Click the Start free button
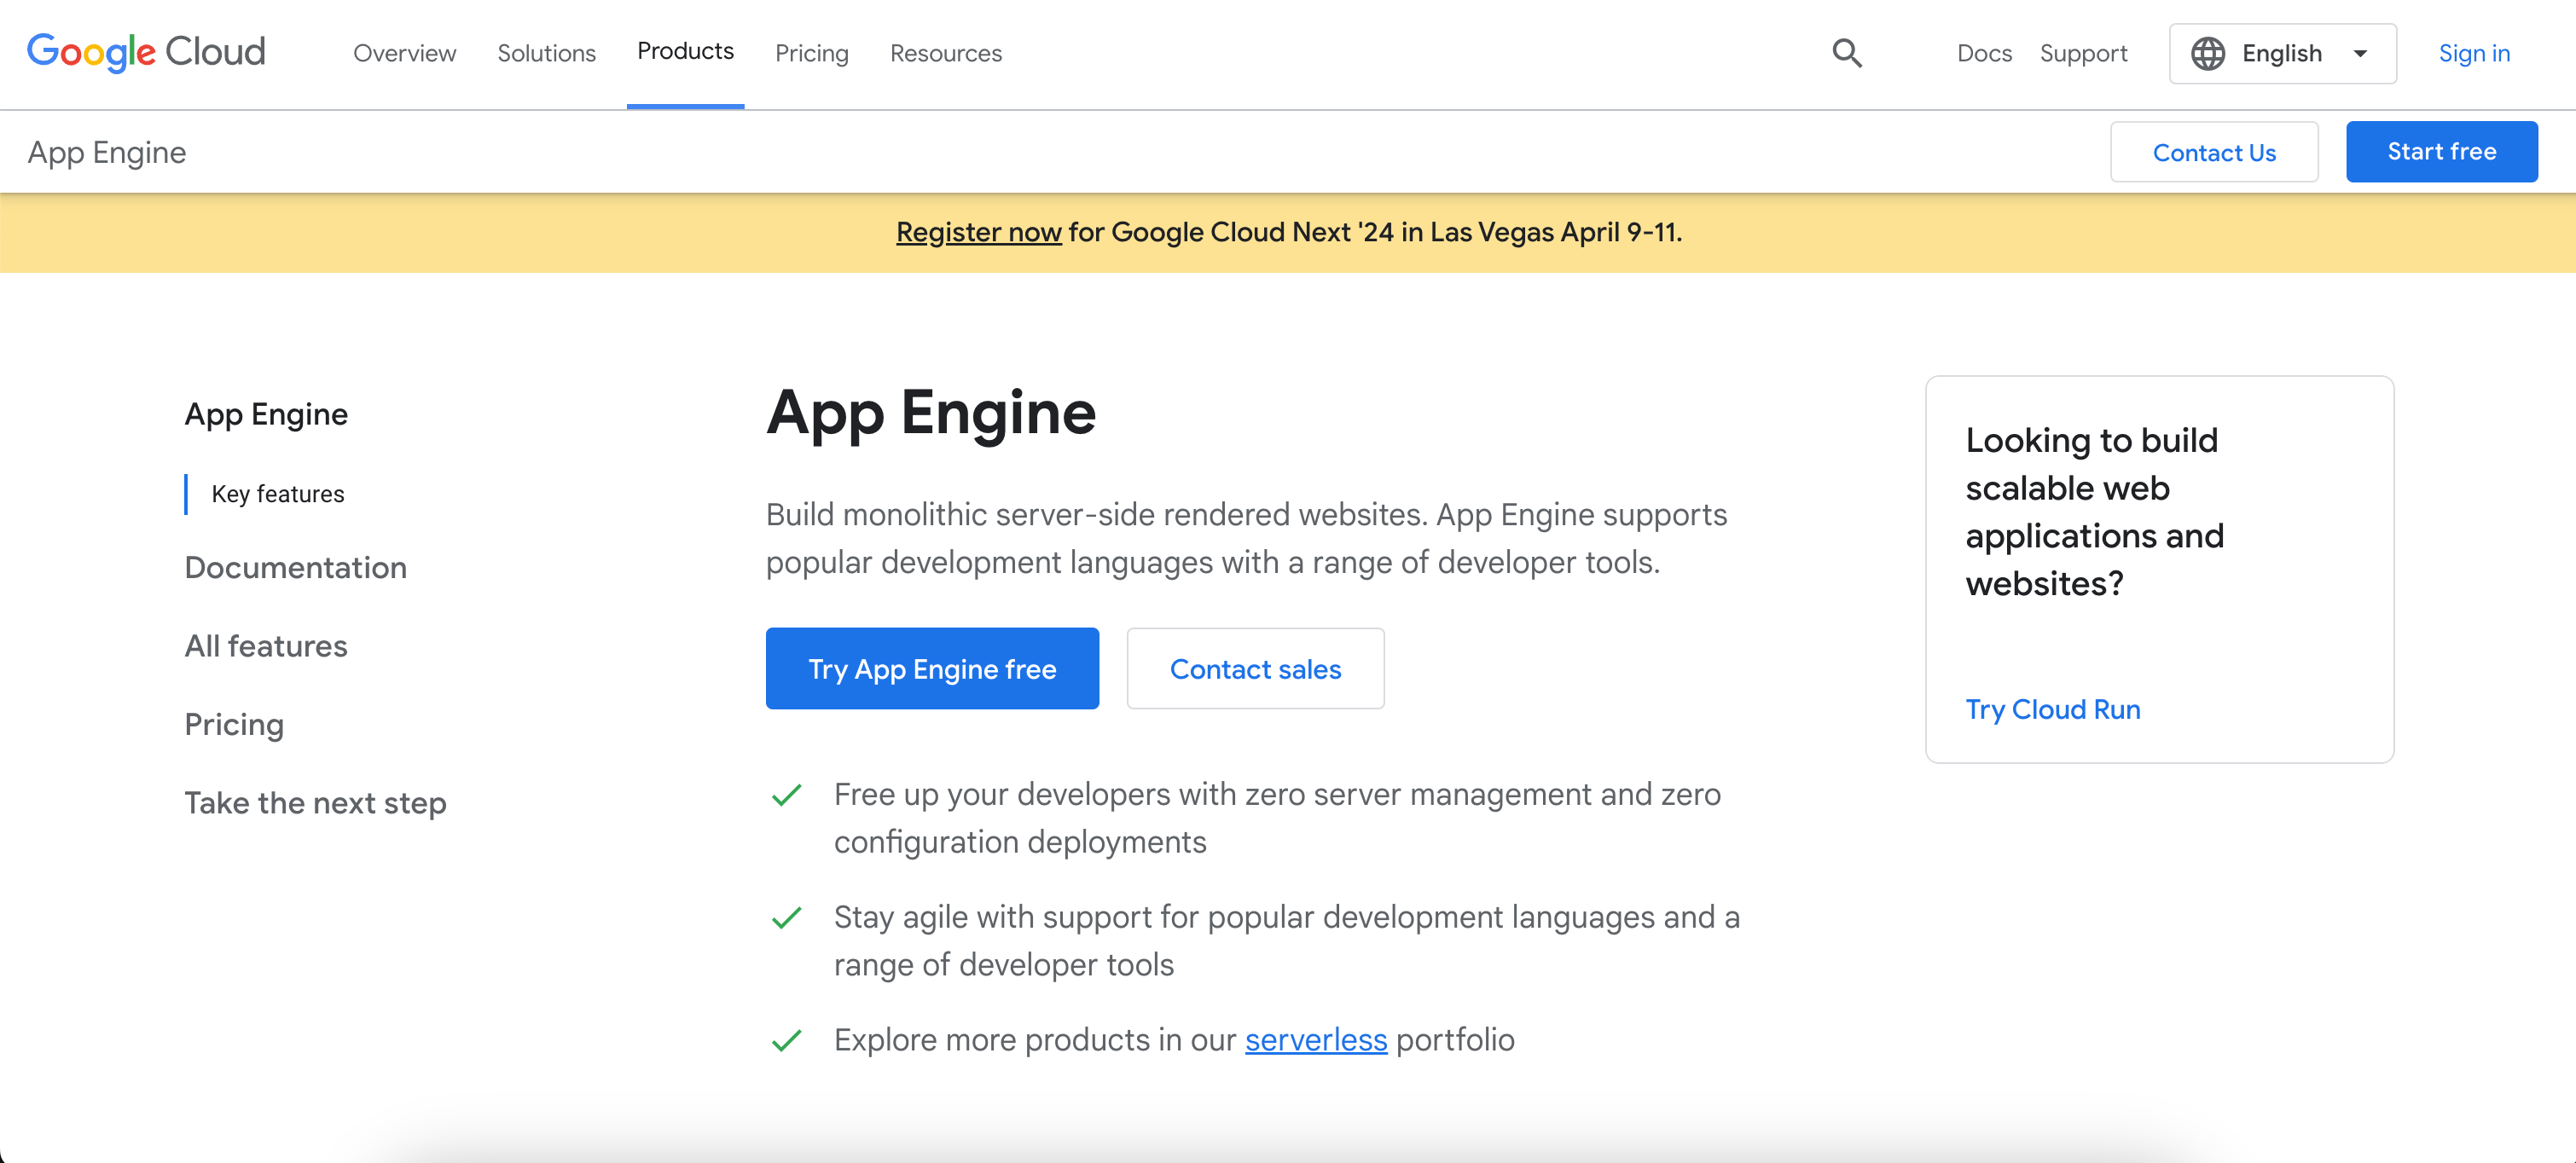2576x1163 pixels. pyautogui.click(x=2441, y=151)
